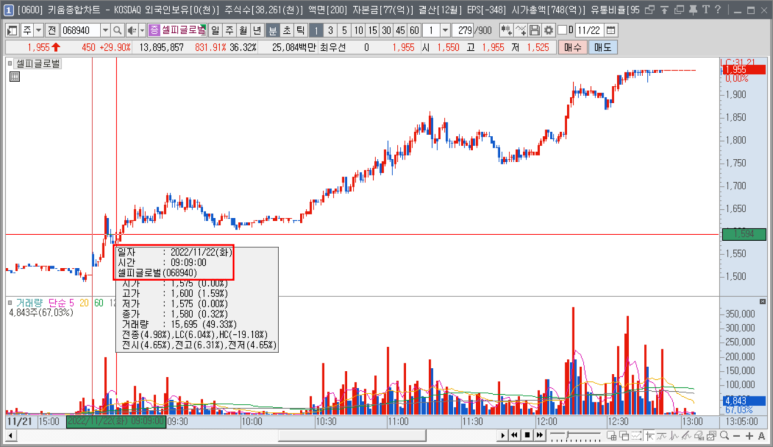Open chart settings gear icon

[548, 31]
